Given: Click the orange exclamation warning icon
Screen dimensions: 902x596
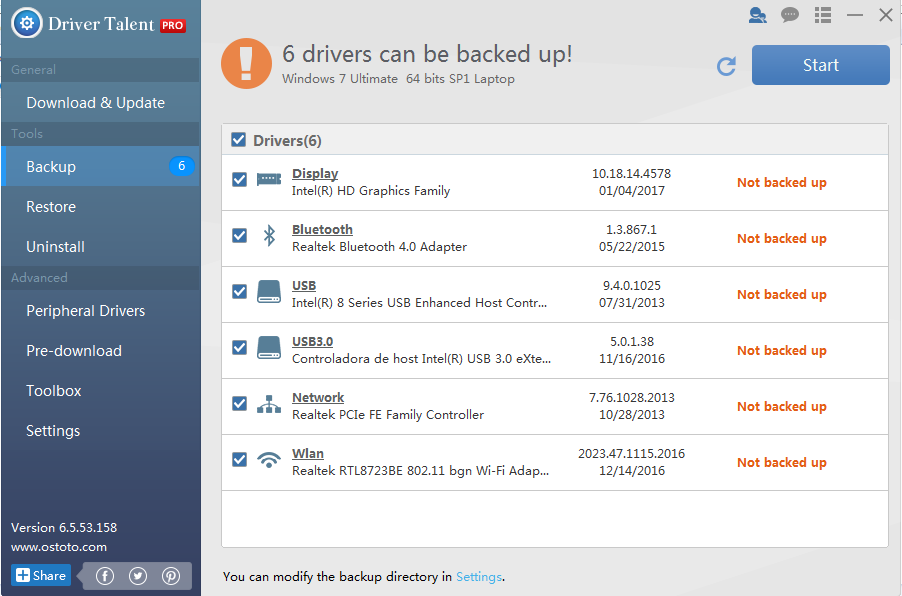Looking at the screenshot, I should pyautogui.click(x=246, y=63).
